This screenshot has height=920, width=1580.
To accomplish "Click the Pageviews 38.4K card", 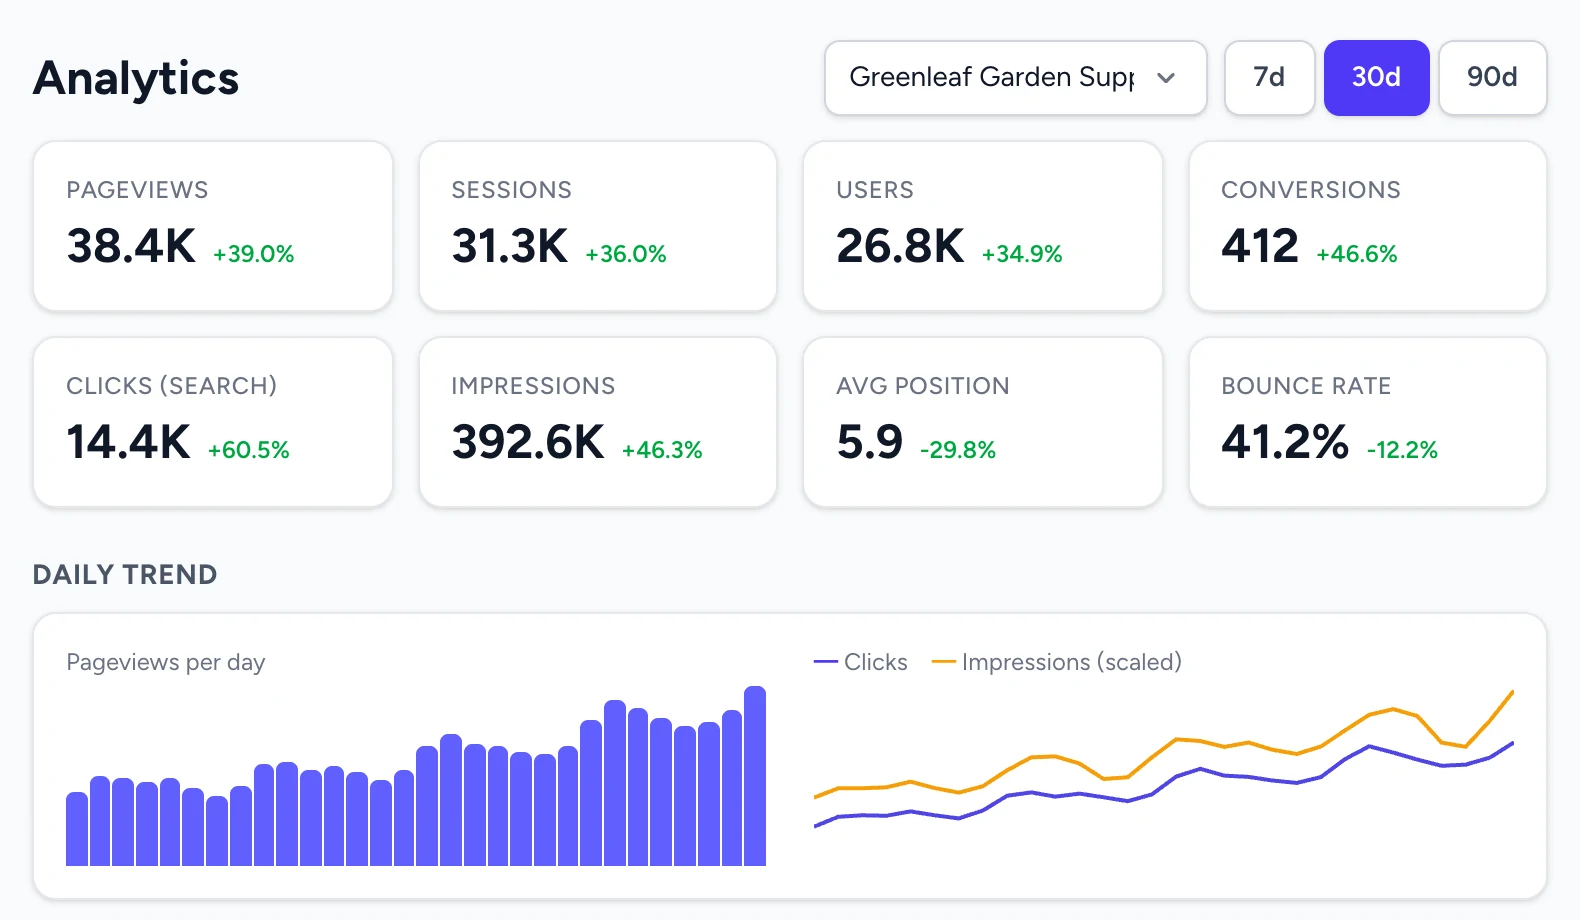I will (x=213, y=226).
